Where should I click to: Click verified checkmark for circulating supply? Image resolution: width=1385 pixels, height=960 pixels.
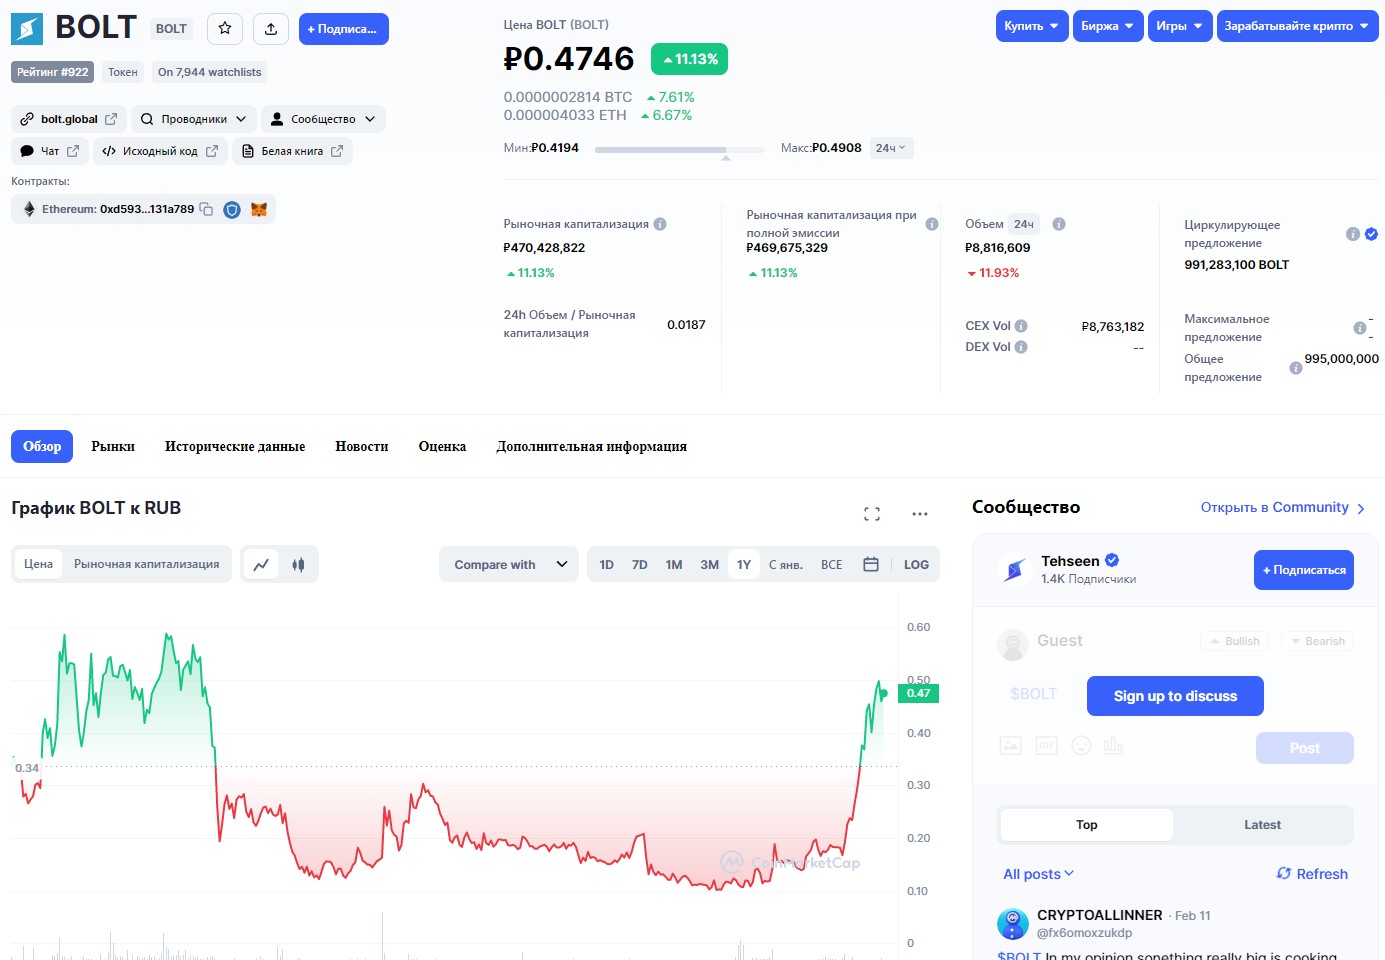(1371, 234)
